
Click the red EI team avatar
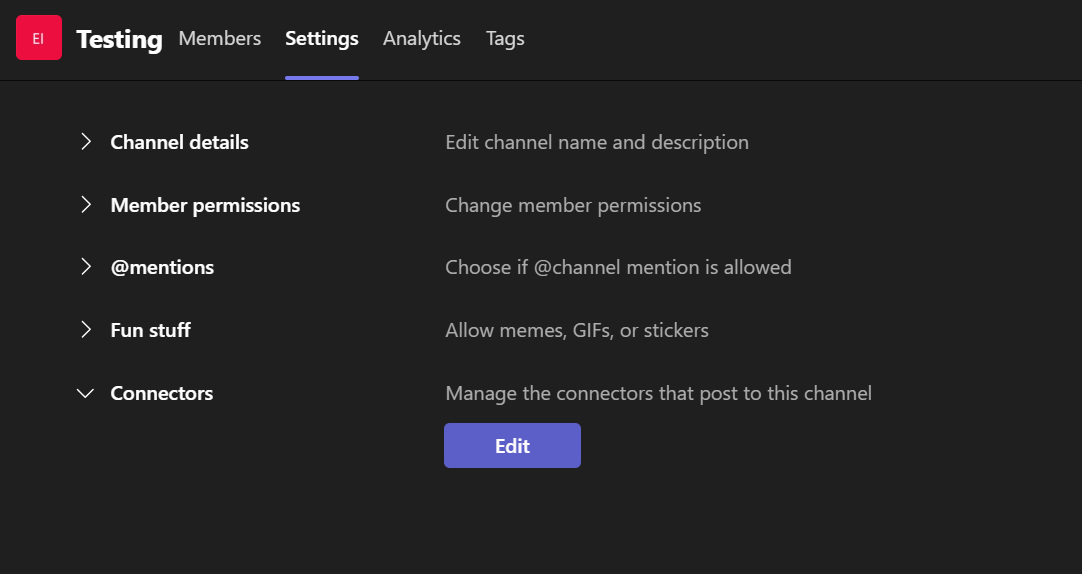coord(38,38)
